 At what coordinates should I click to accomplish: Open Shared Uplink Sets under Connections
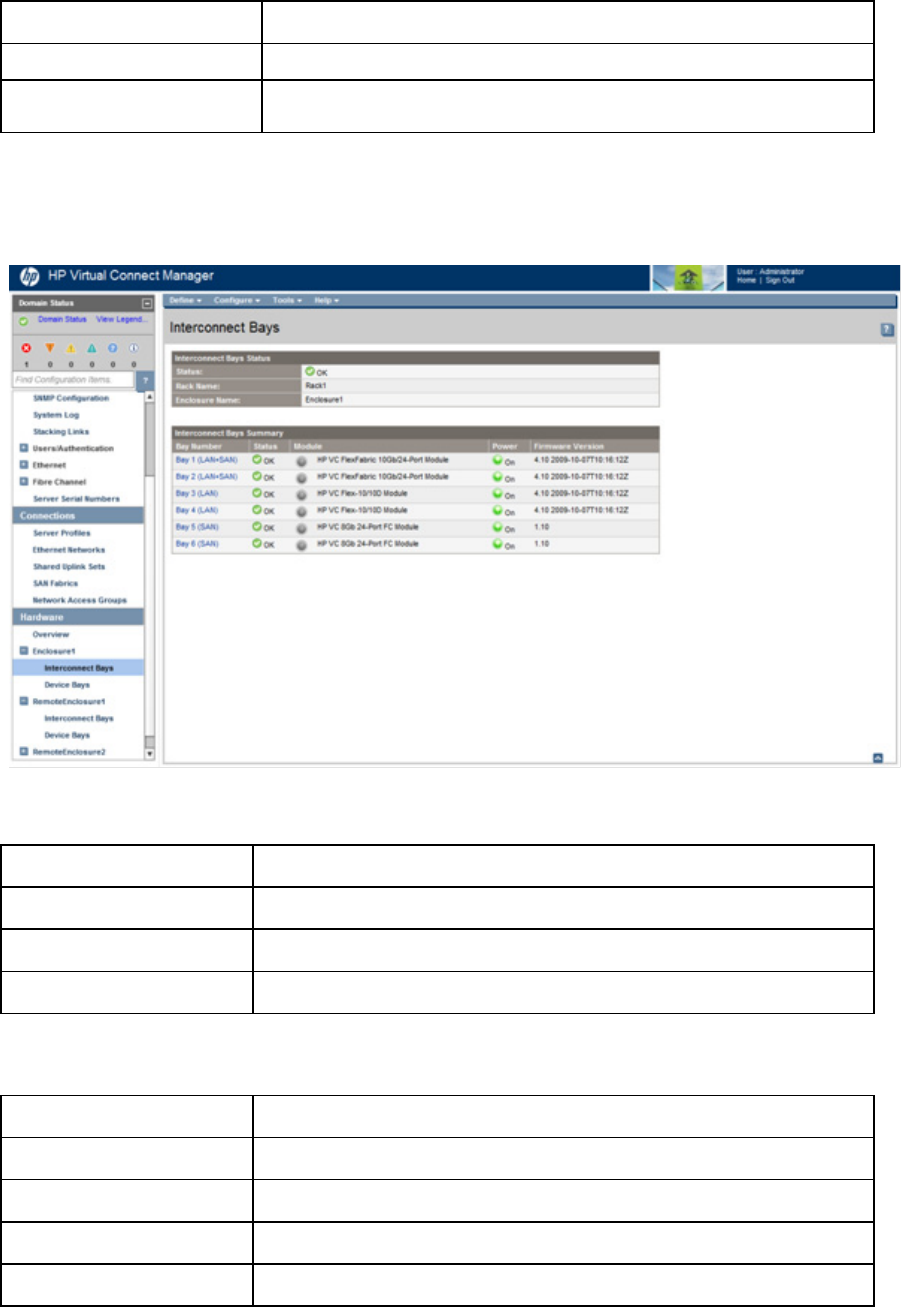[x=68, y=566]
